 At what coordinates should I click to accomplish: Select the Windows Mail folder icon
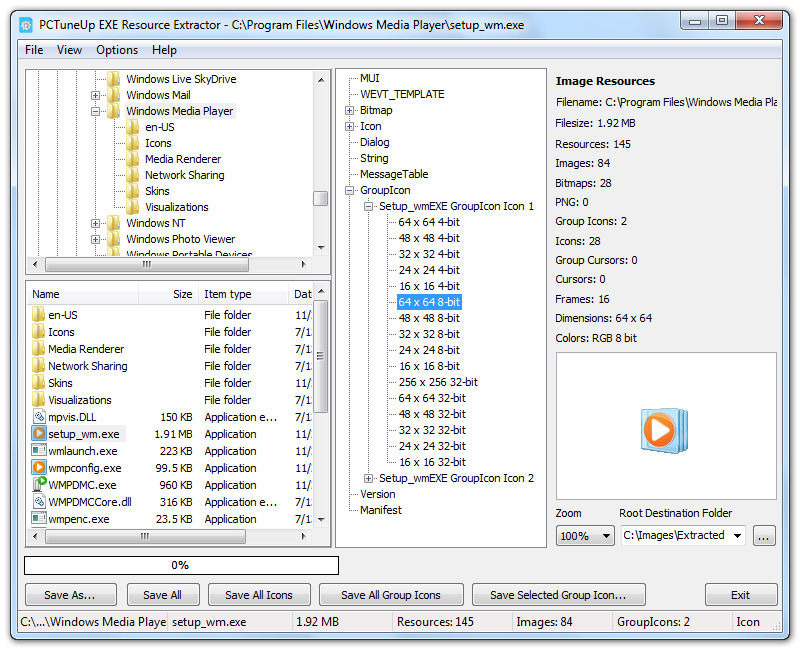click(x=114, y=95)
